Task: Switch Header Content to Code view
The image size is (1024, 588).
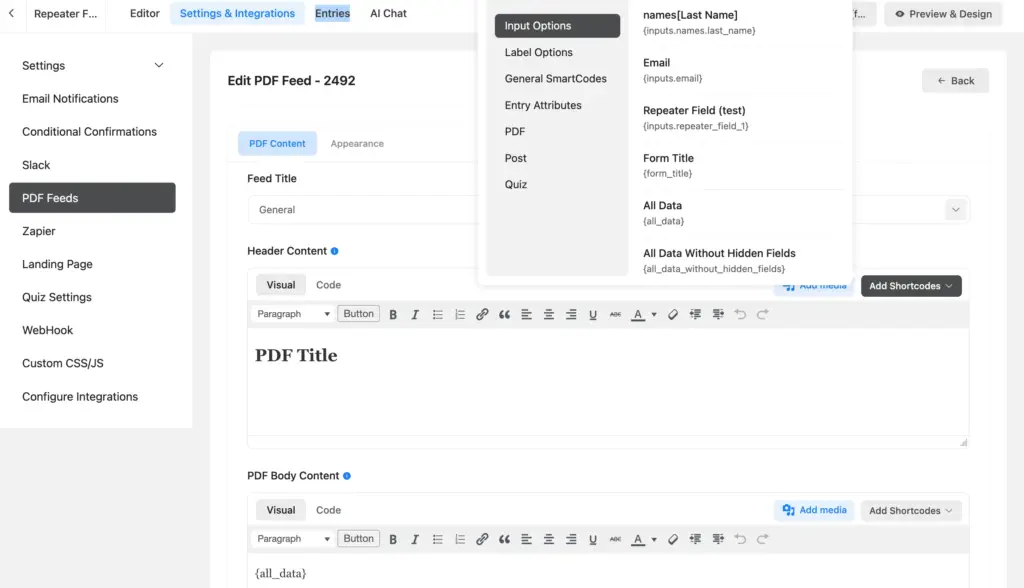Action: (328, 285)
